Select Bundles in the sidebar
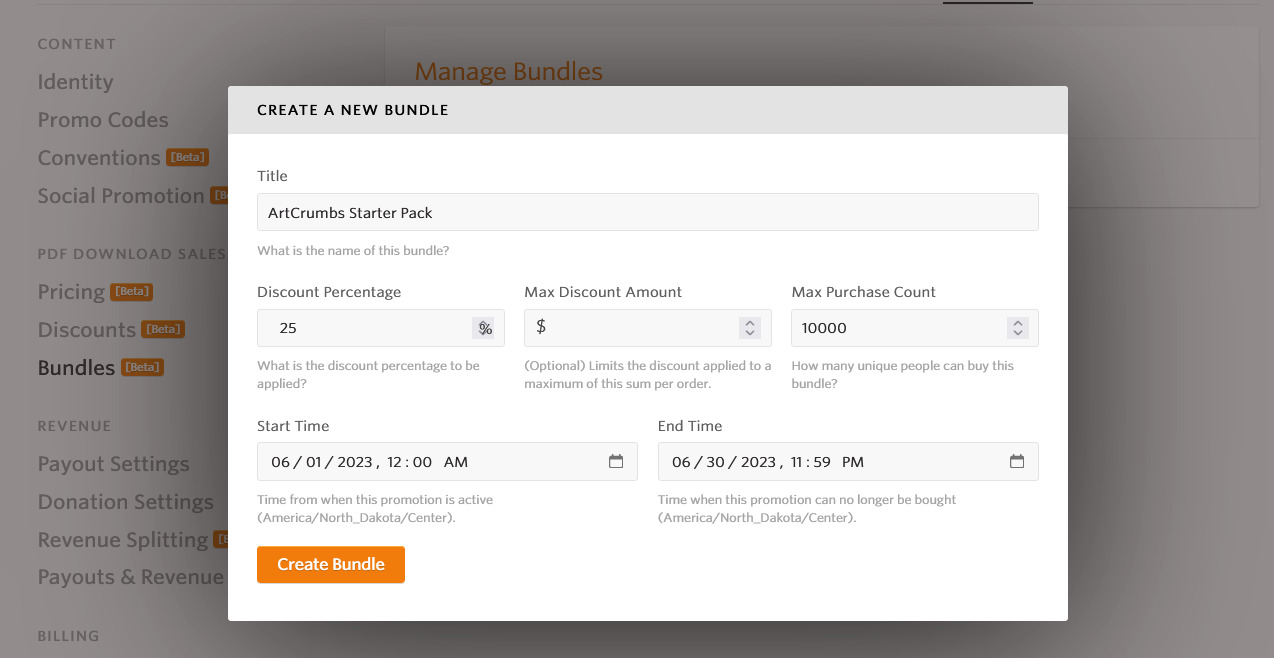 (x=76, y=368)
